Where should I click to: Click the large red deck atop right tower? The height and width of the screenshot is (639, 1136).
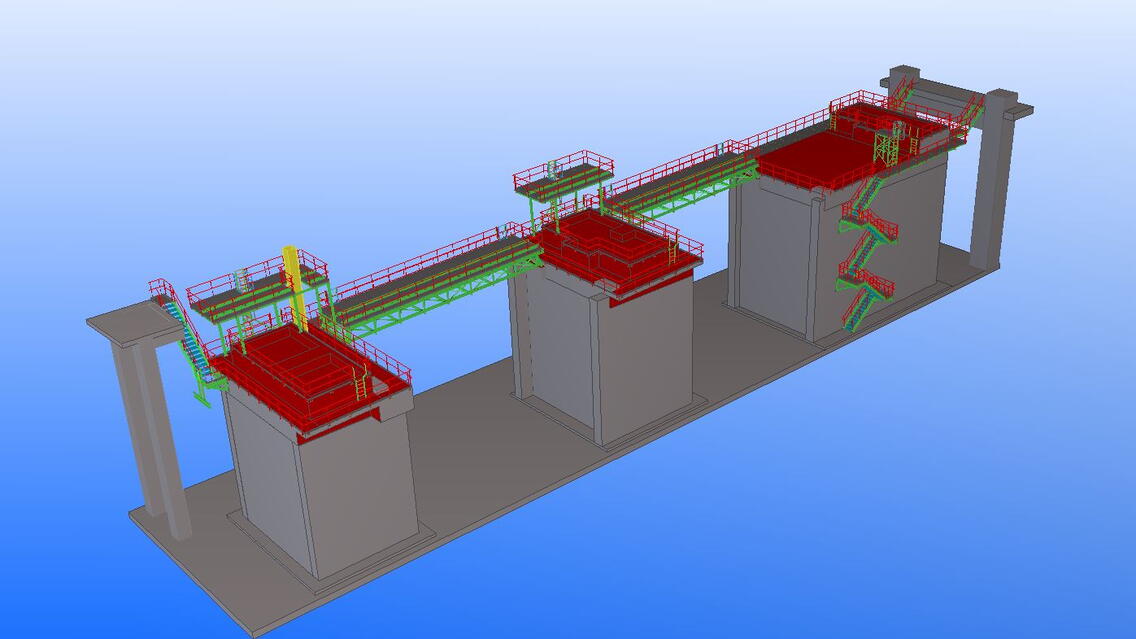(x=822, y=158)
